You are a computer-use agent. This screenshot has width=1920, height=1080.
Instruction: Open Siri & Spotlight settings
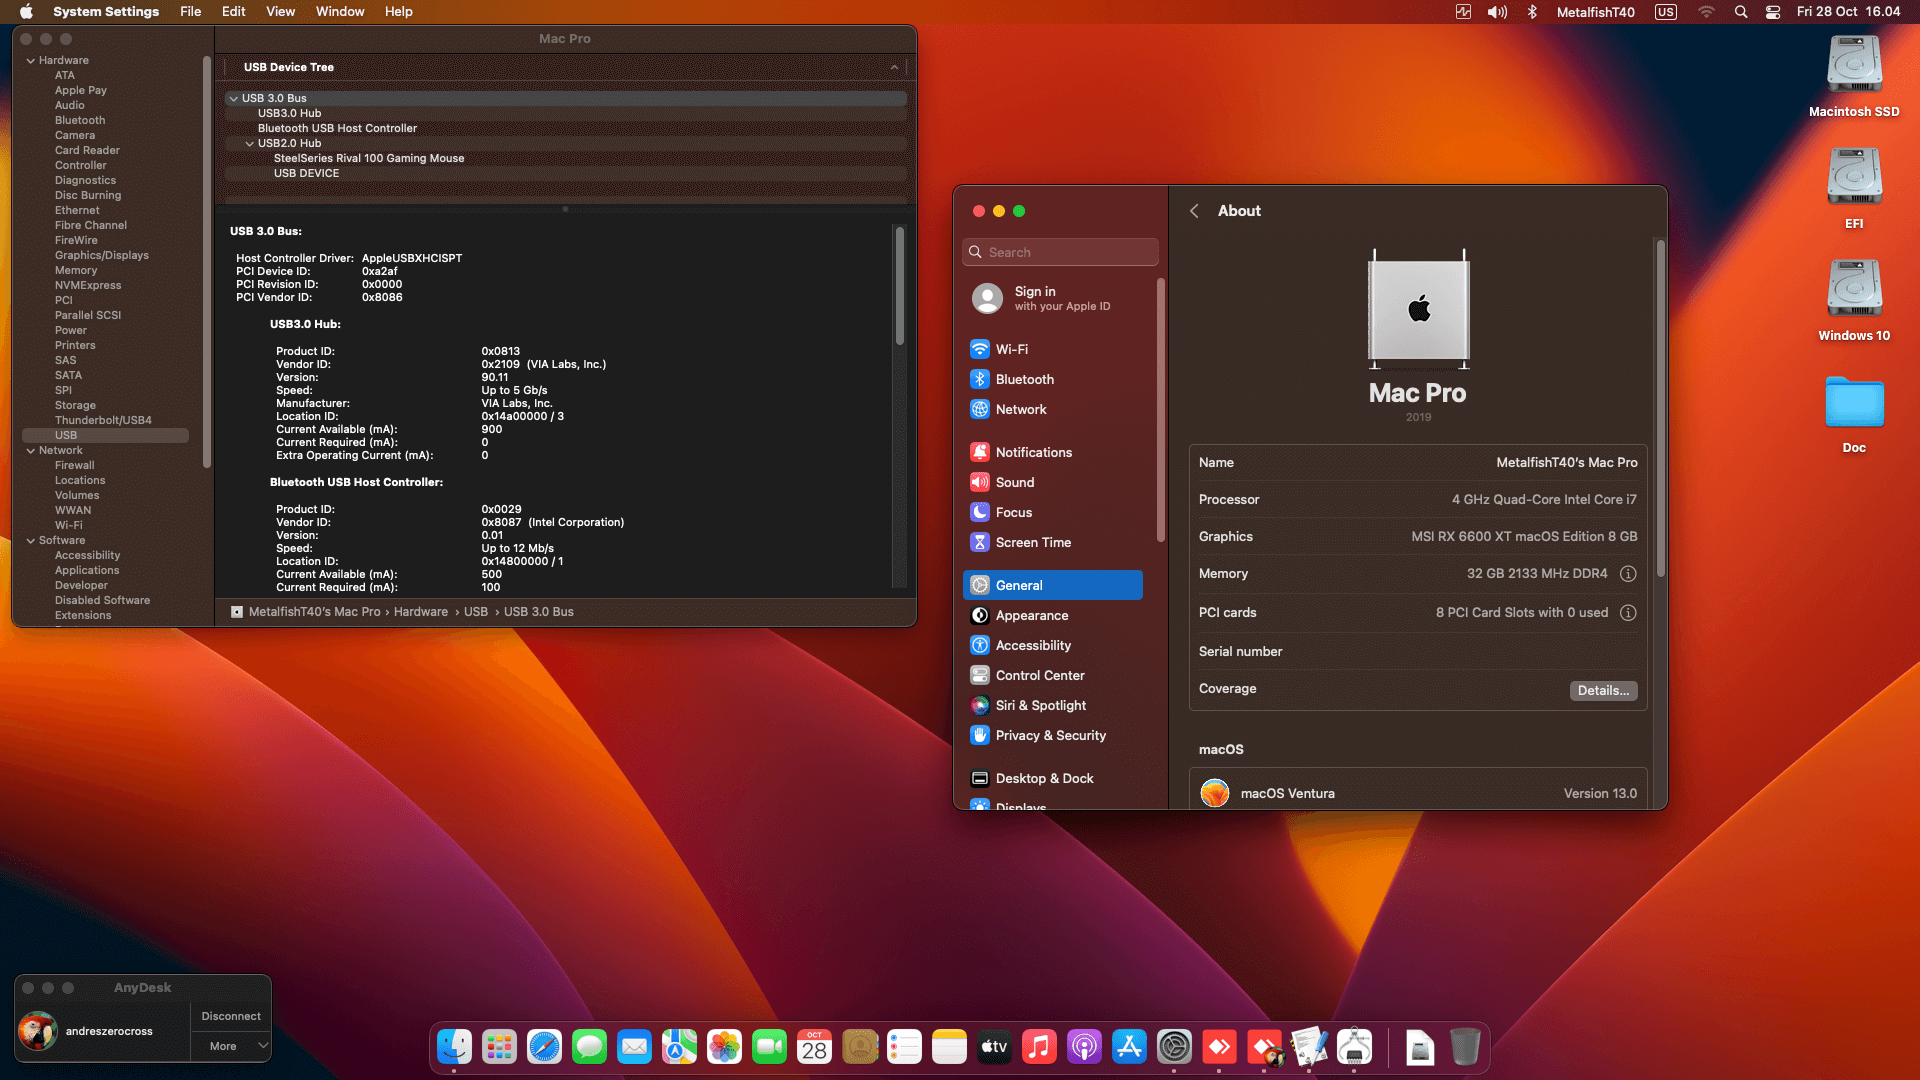[1040, 705]
